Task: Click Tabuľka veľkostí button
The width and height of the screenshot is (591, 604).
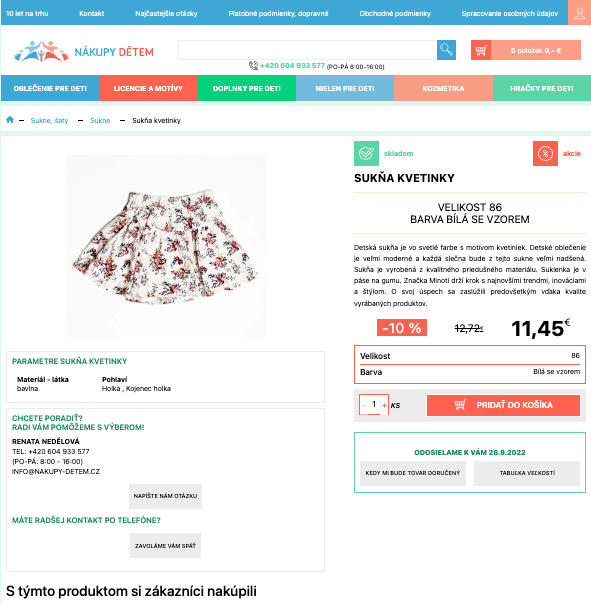Action: pos(527,473)
